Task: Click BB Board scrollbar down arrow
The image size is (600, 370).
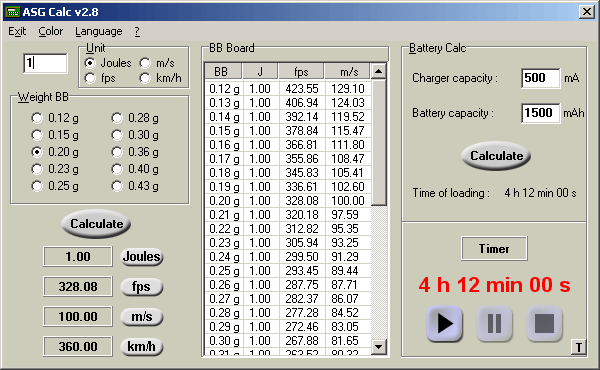Action: pos(378,347)
